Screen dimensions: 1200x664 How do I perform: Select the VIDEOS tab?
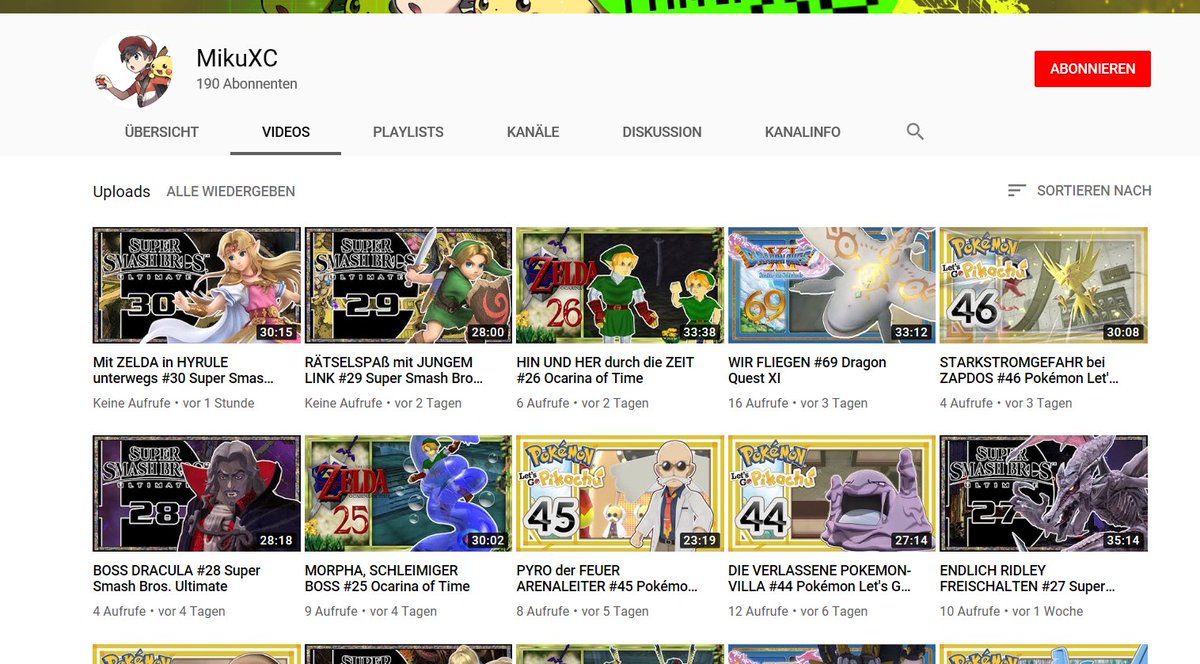tap(286, 131)
